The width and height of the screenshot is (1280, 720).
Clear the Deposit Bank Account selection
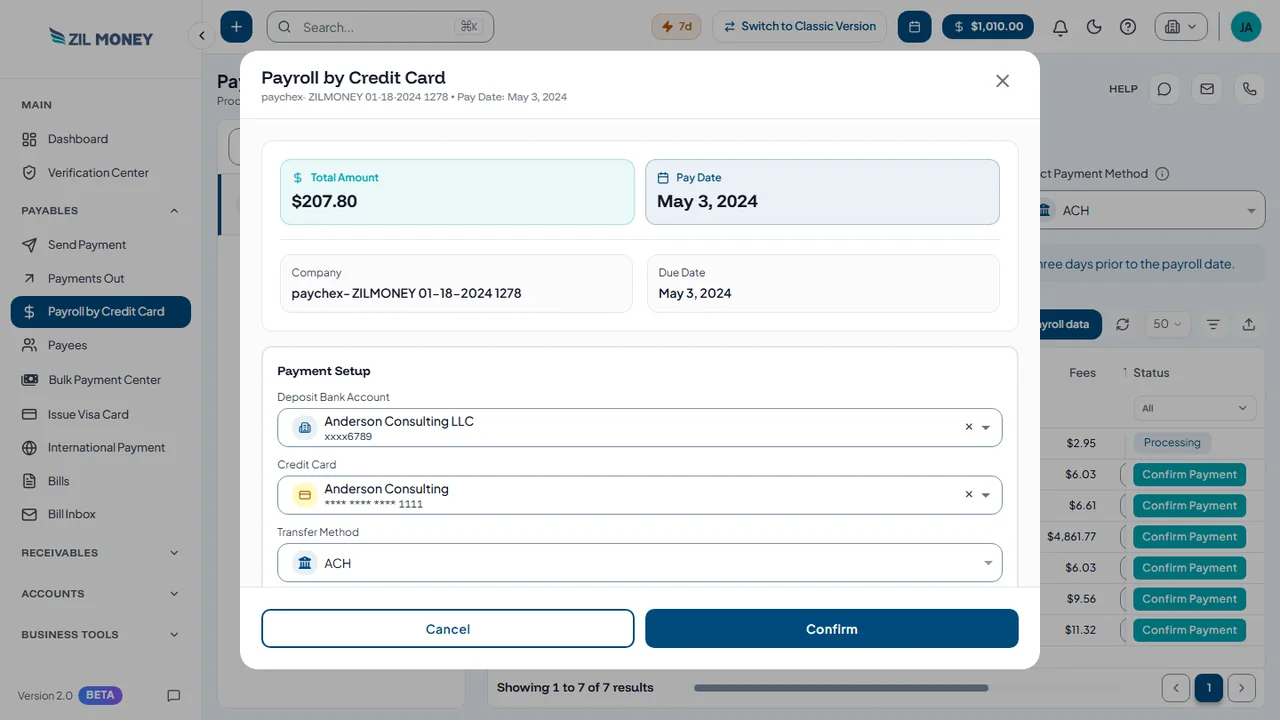968,427
